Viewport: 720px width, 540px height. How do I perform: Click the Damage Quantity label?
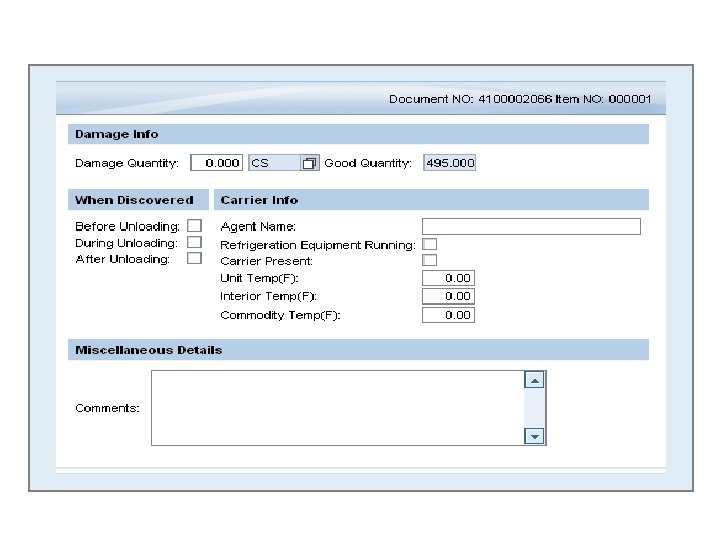click(x=127, y=163)
